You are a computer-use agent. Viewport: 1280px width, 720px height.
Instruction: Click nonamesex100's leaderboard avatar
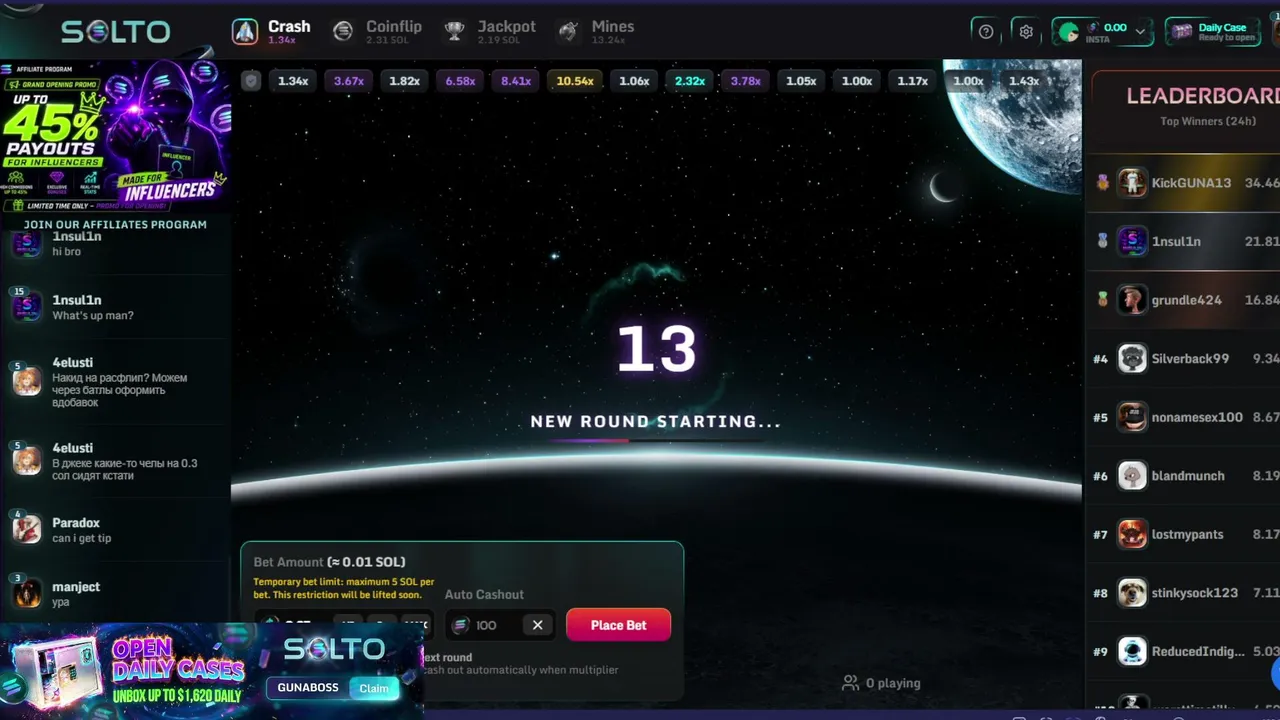pos(1132,417)
